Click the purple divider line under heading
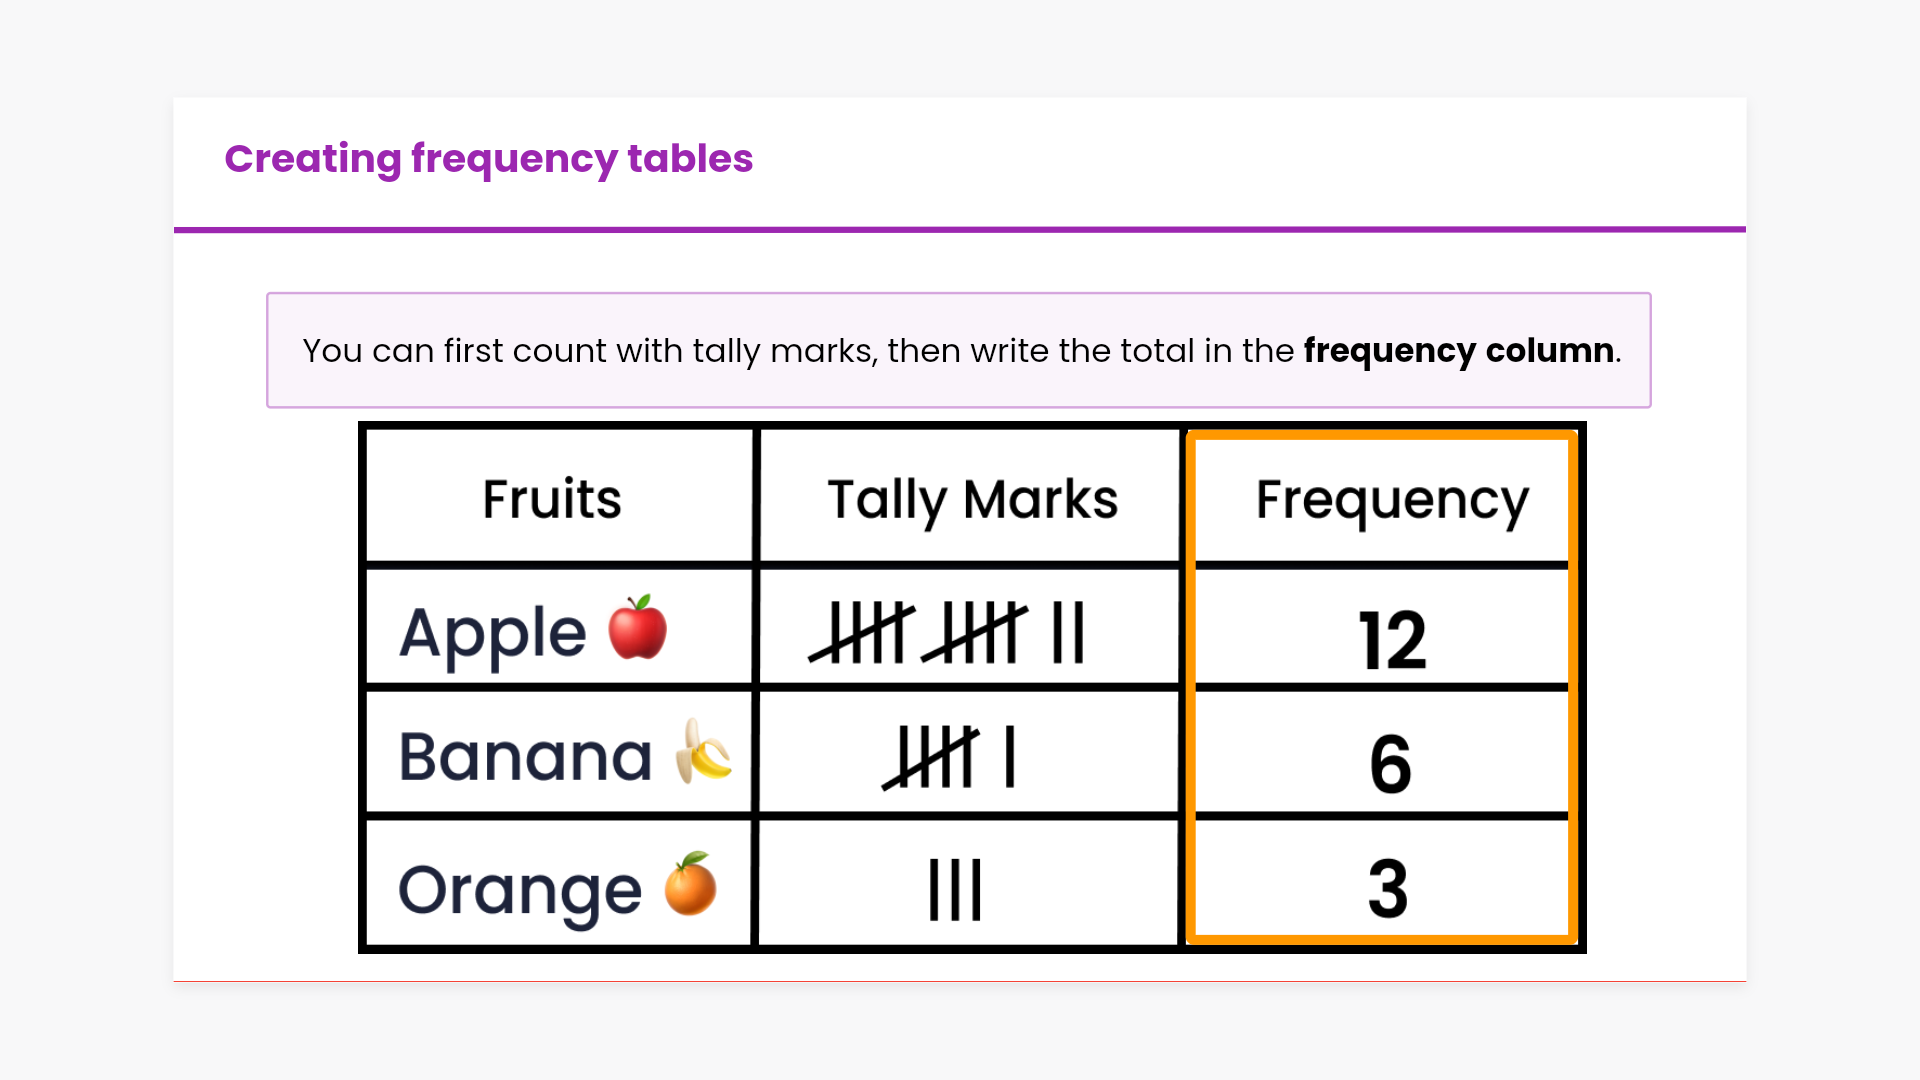The height and width of the screenshot is (1080, 1920). (x=959, y=229)
